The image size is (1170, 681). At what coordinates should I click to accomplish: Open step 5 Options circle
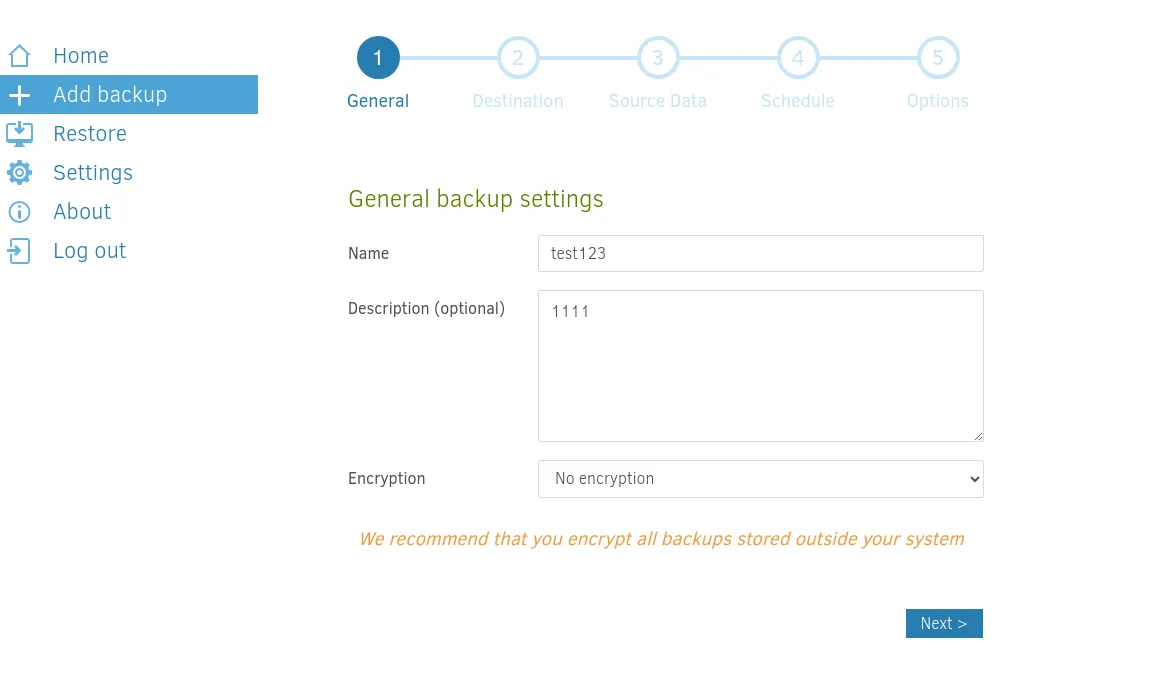[x=938, y=57]
